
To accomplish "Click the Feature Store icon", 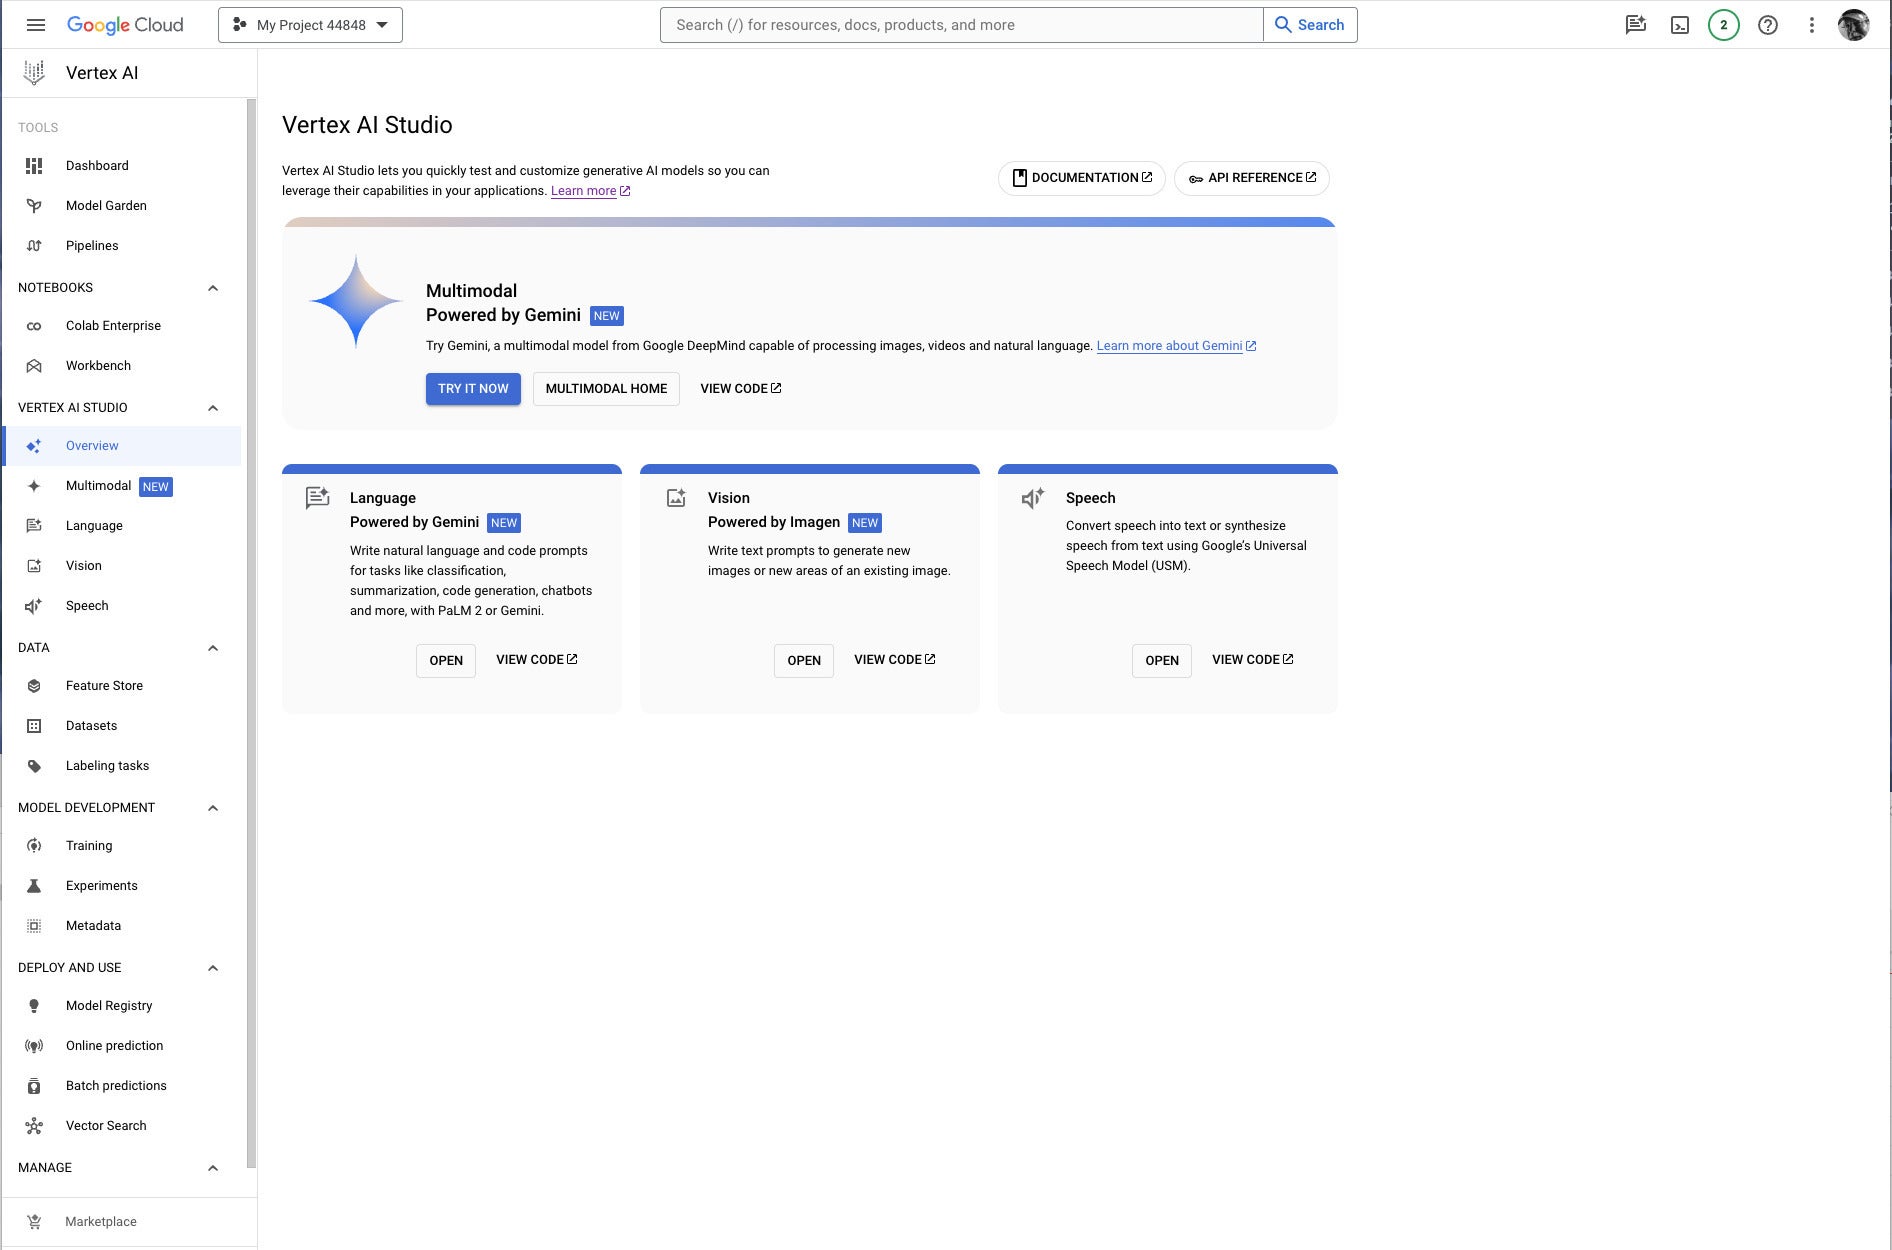I will (x=34, y=686).
